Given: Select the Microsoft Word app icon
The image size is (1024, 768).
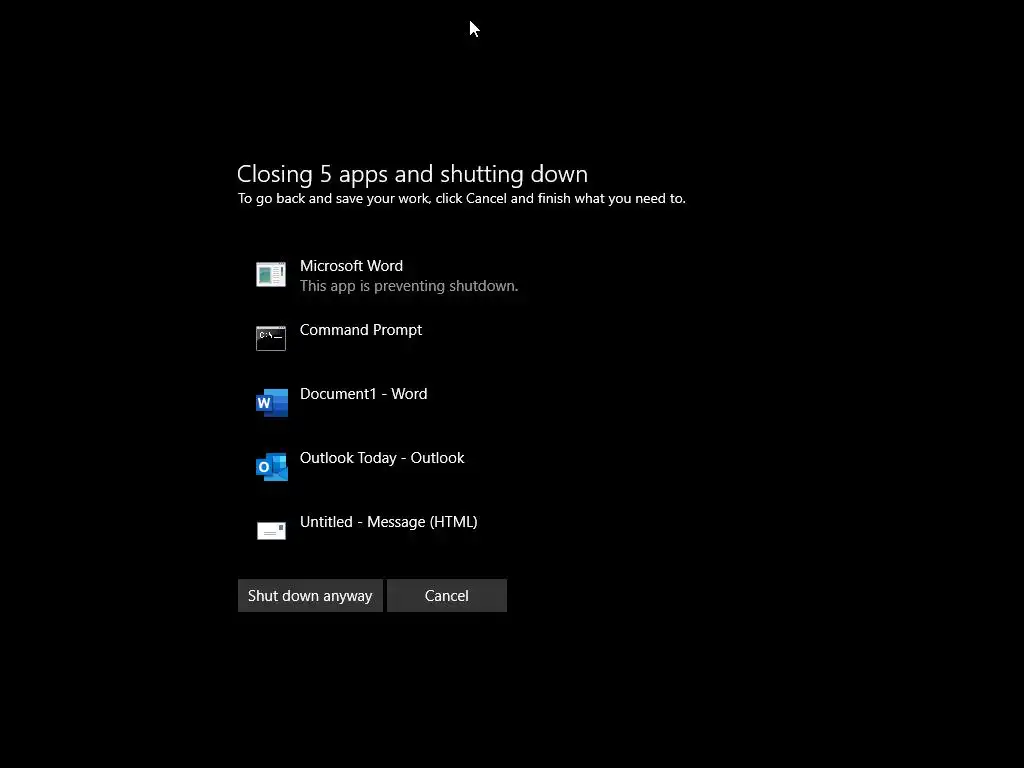Looking at the screenshot, I should click(x=271, y=274).
